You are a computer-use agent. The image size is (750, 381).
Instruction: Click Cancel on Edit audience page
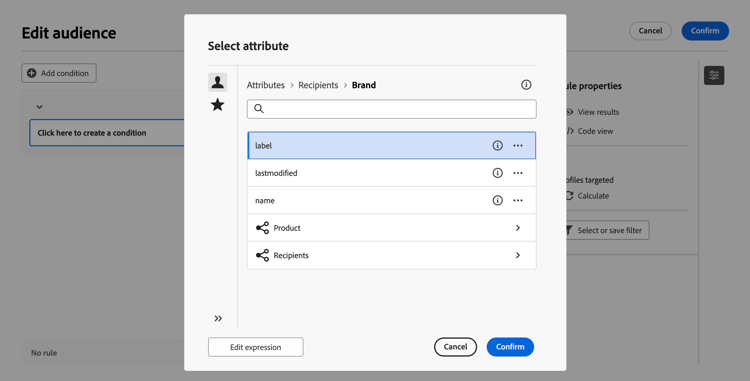651,31
